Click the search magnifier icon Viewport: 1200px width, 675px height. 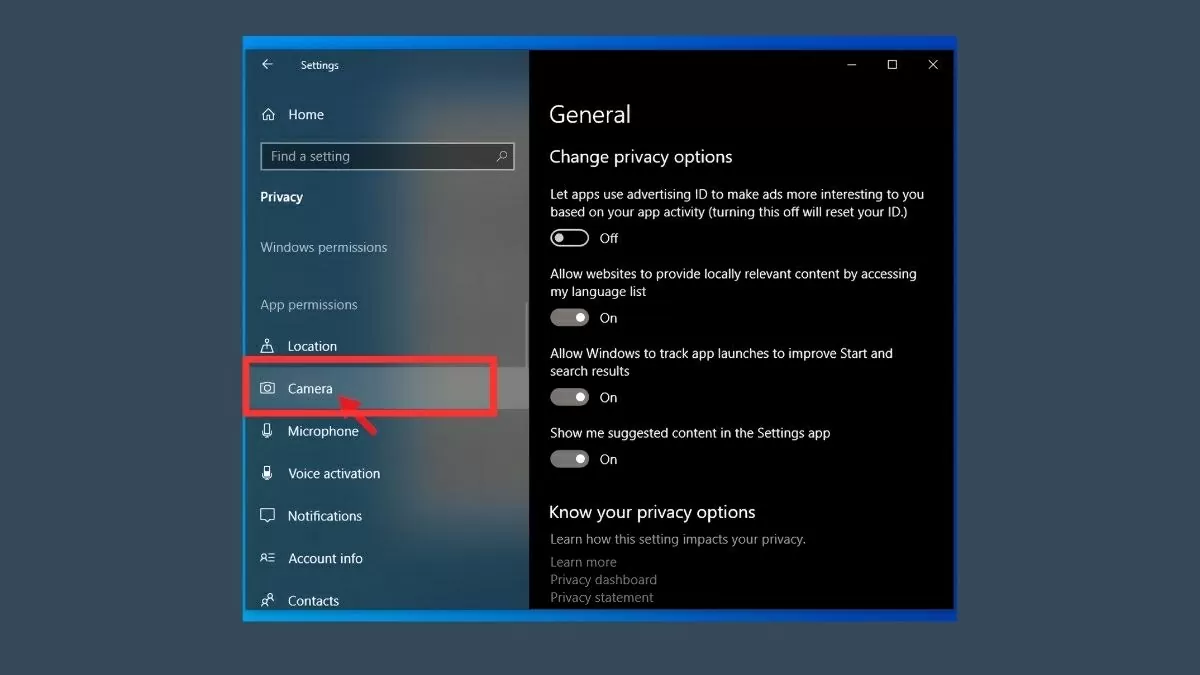coord(502,157)
